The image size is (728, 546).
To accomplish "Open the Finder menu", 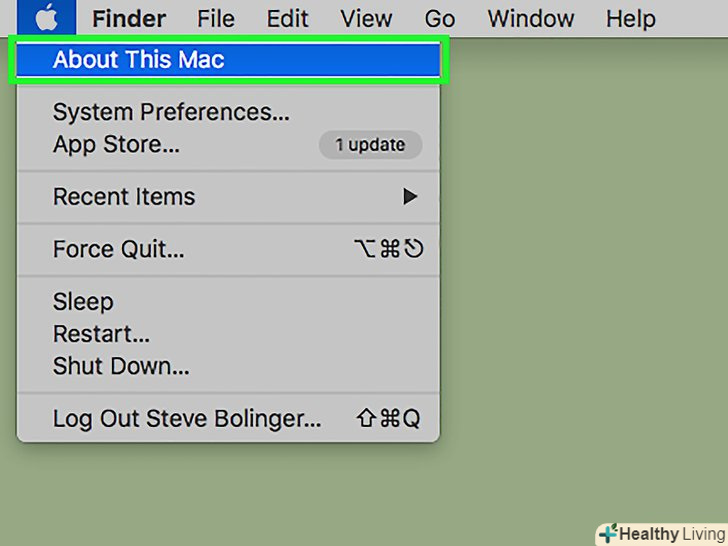I will click(x=129, y=18).
